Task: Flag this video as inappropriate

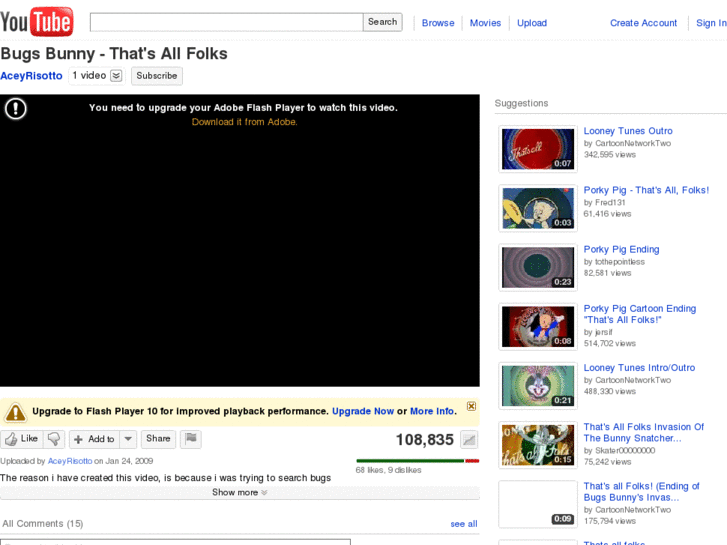Action: [191, 438]
